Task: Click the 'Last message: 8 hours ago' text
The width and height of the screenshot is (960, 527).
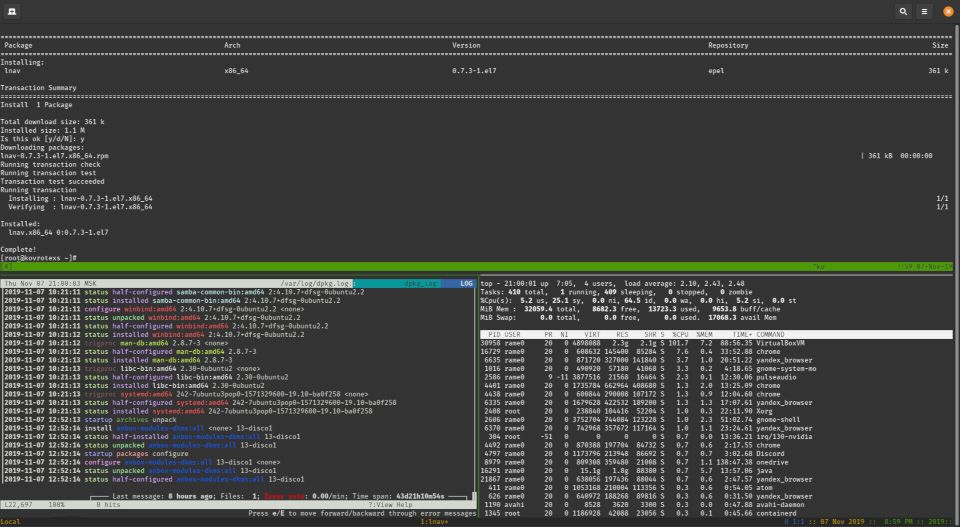Action: click(162, 496)
